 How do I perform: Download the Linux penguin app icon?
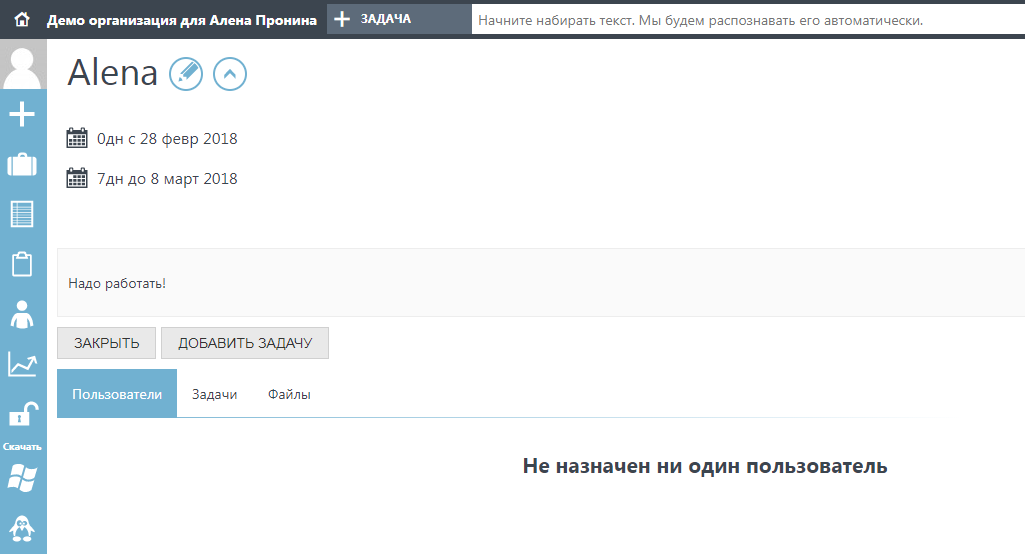coord(22,528)
